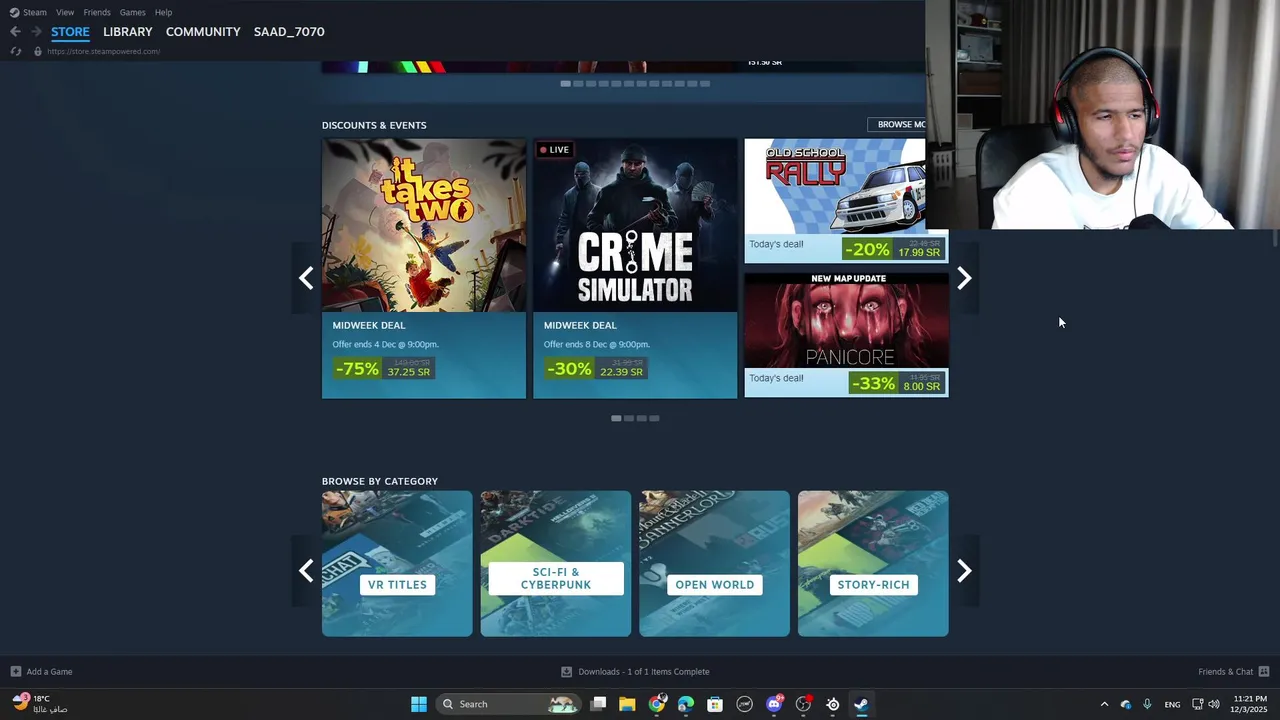The height and width of the screenshot is (720, 1280).
Task: Open Task View on taskbar
Action: point(598,704)
